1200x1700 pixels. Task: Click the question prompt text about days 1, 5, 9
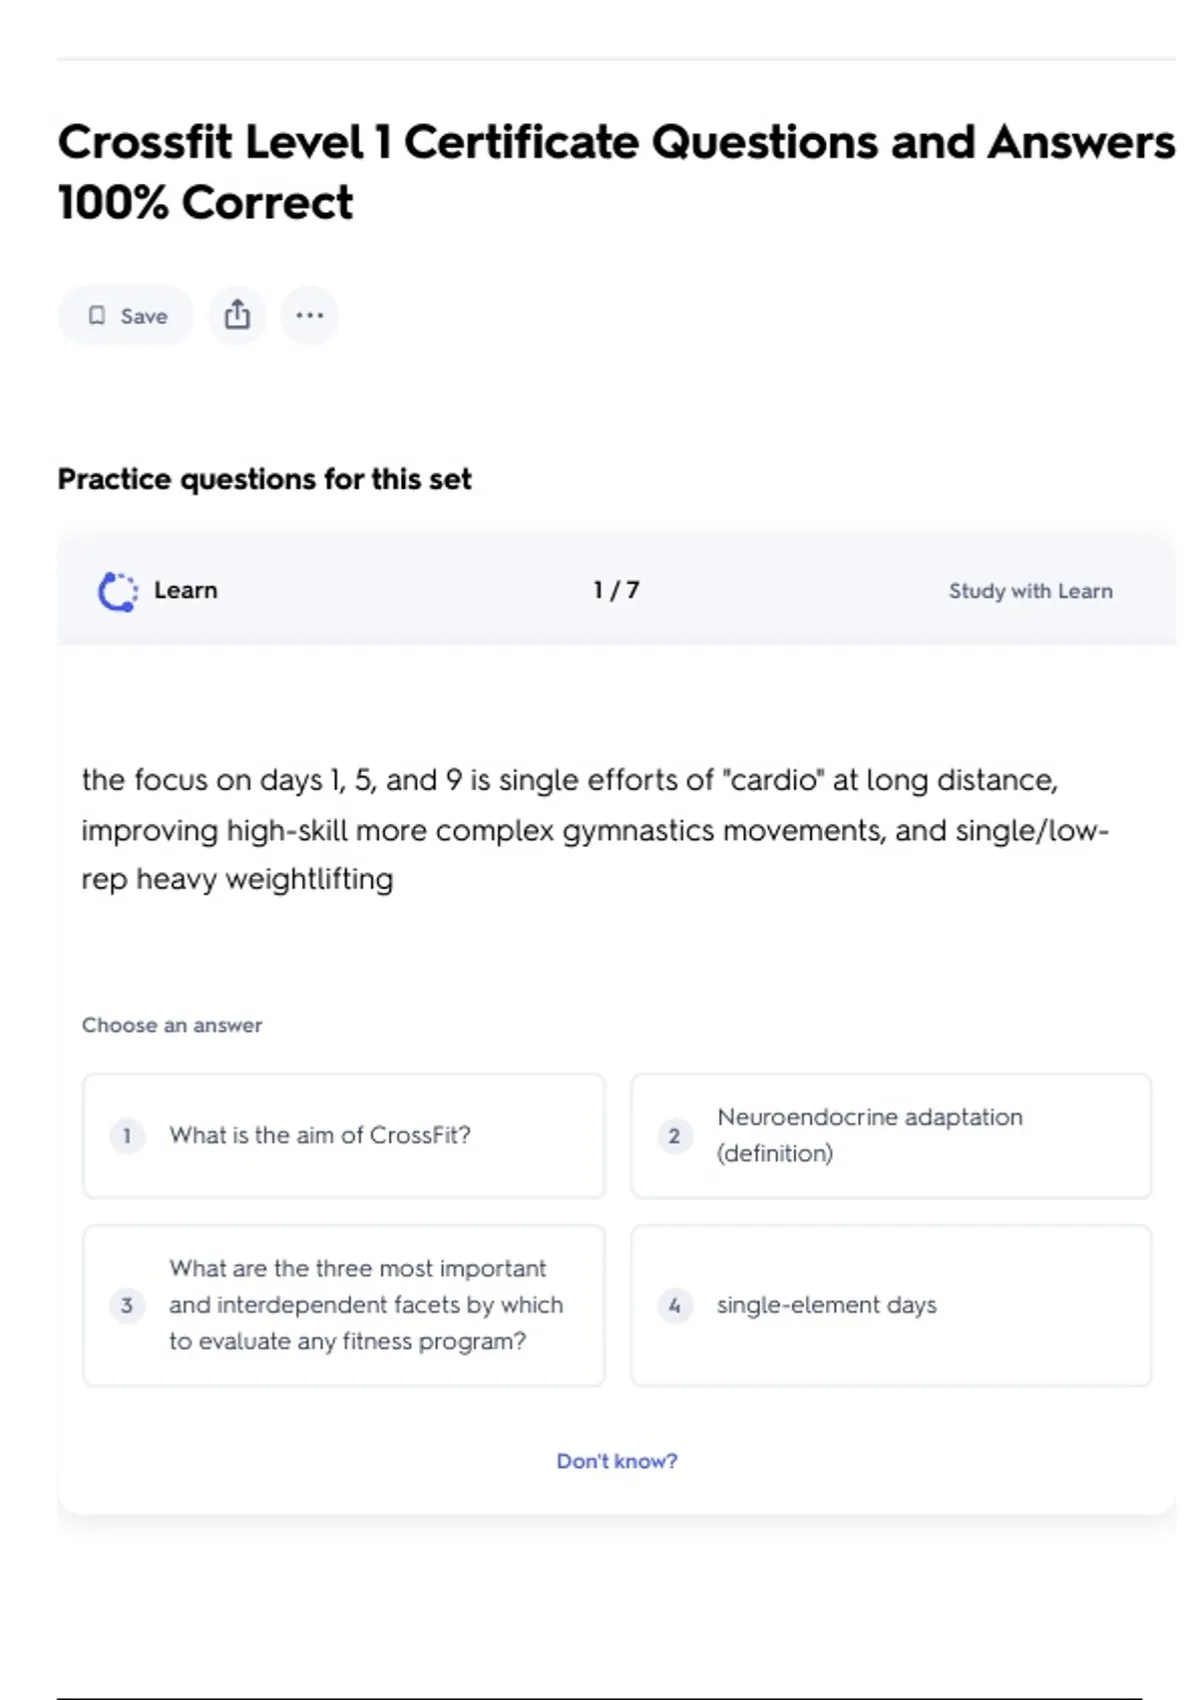595,829
